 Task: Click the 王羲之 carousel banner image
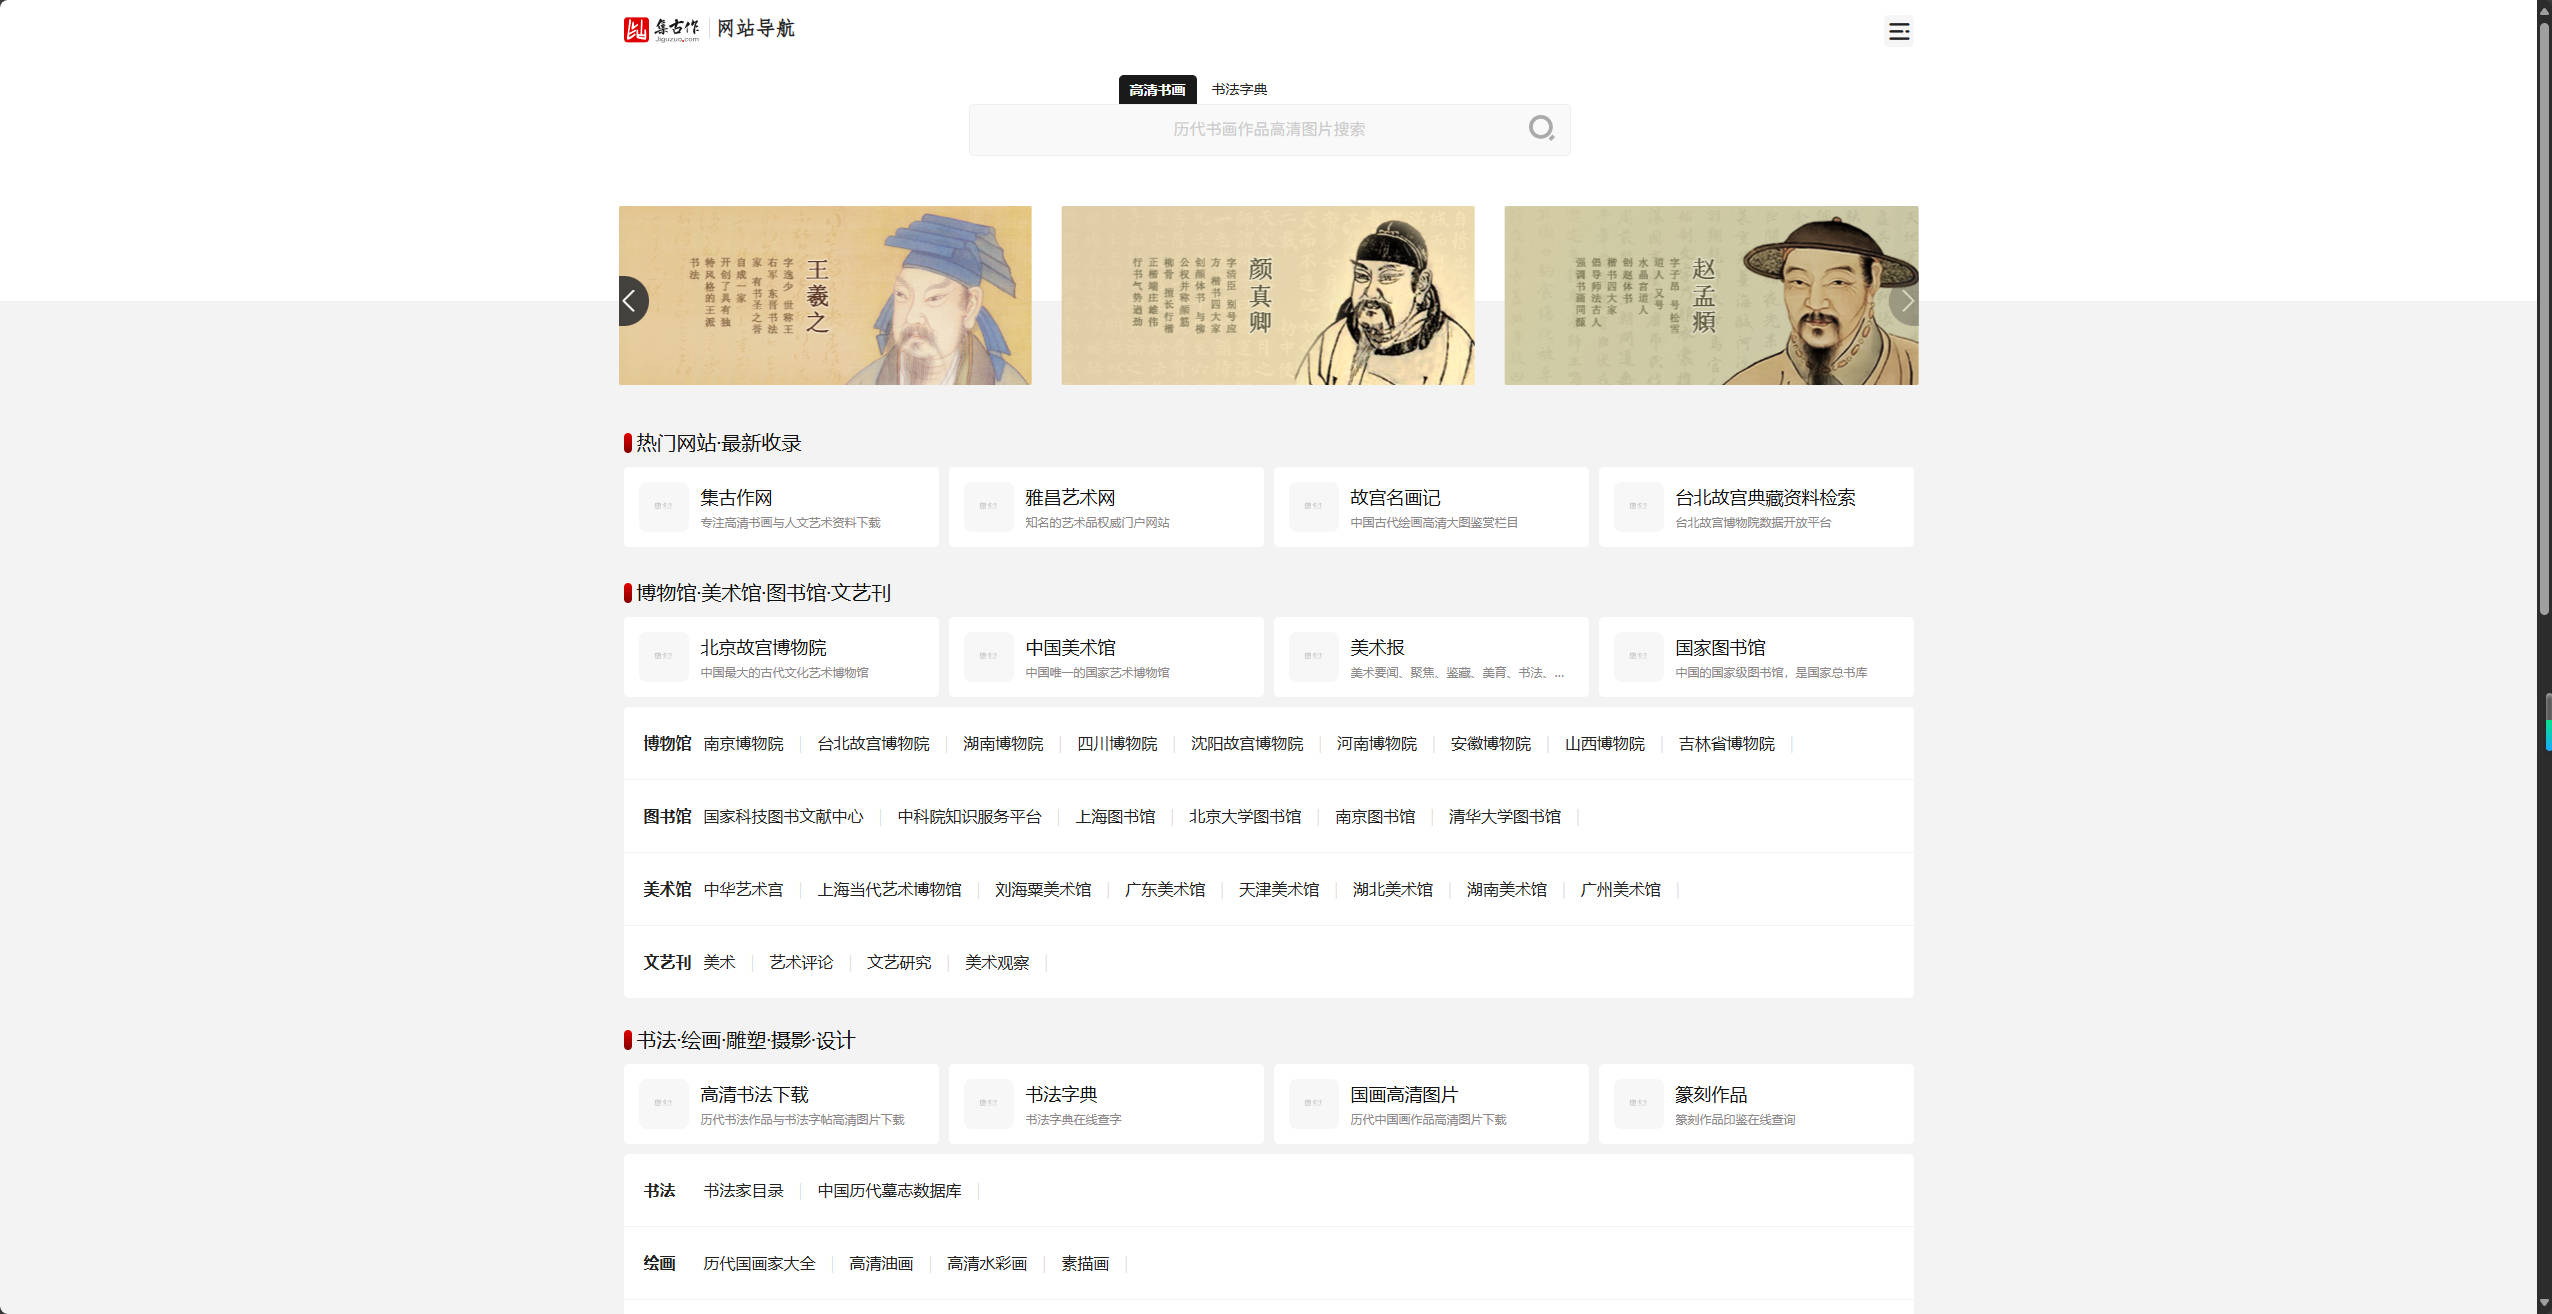tap(824, 295)
